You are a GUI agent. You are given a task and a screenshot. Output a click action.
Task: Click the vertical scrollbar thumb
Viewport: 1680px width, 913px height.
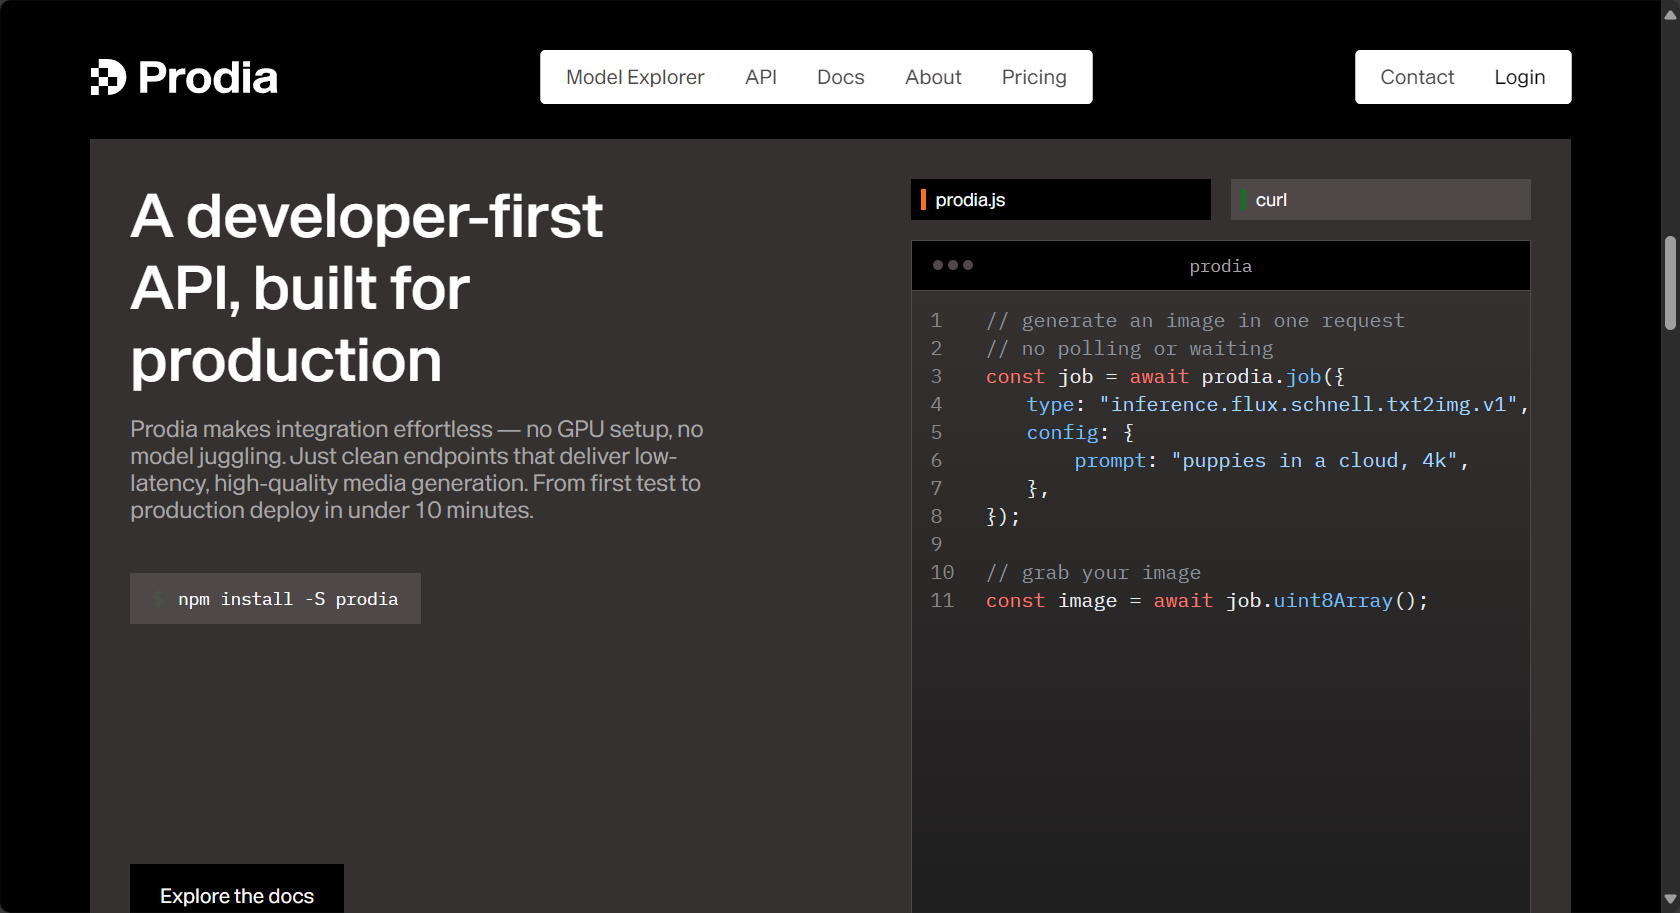(1670, 283)
